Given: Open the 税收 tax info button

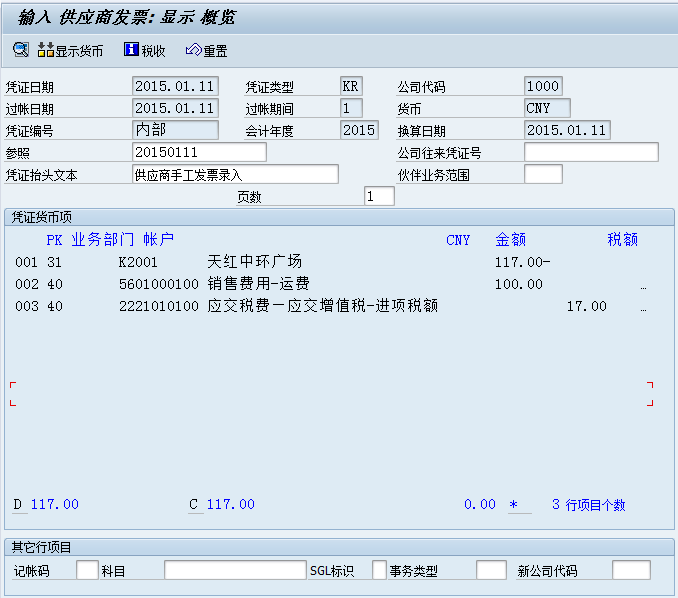Looking at the screenshot, I should click(x=144, y=51).
